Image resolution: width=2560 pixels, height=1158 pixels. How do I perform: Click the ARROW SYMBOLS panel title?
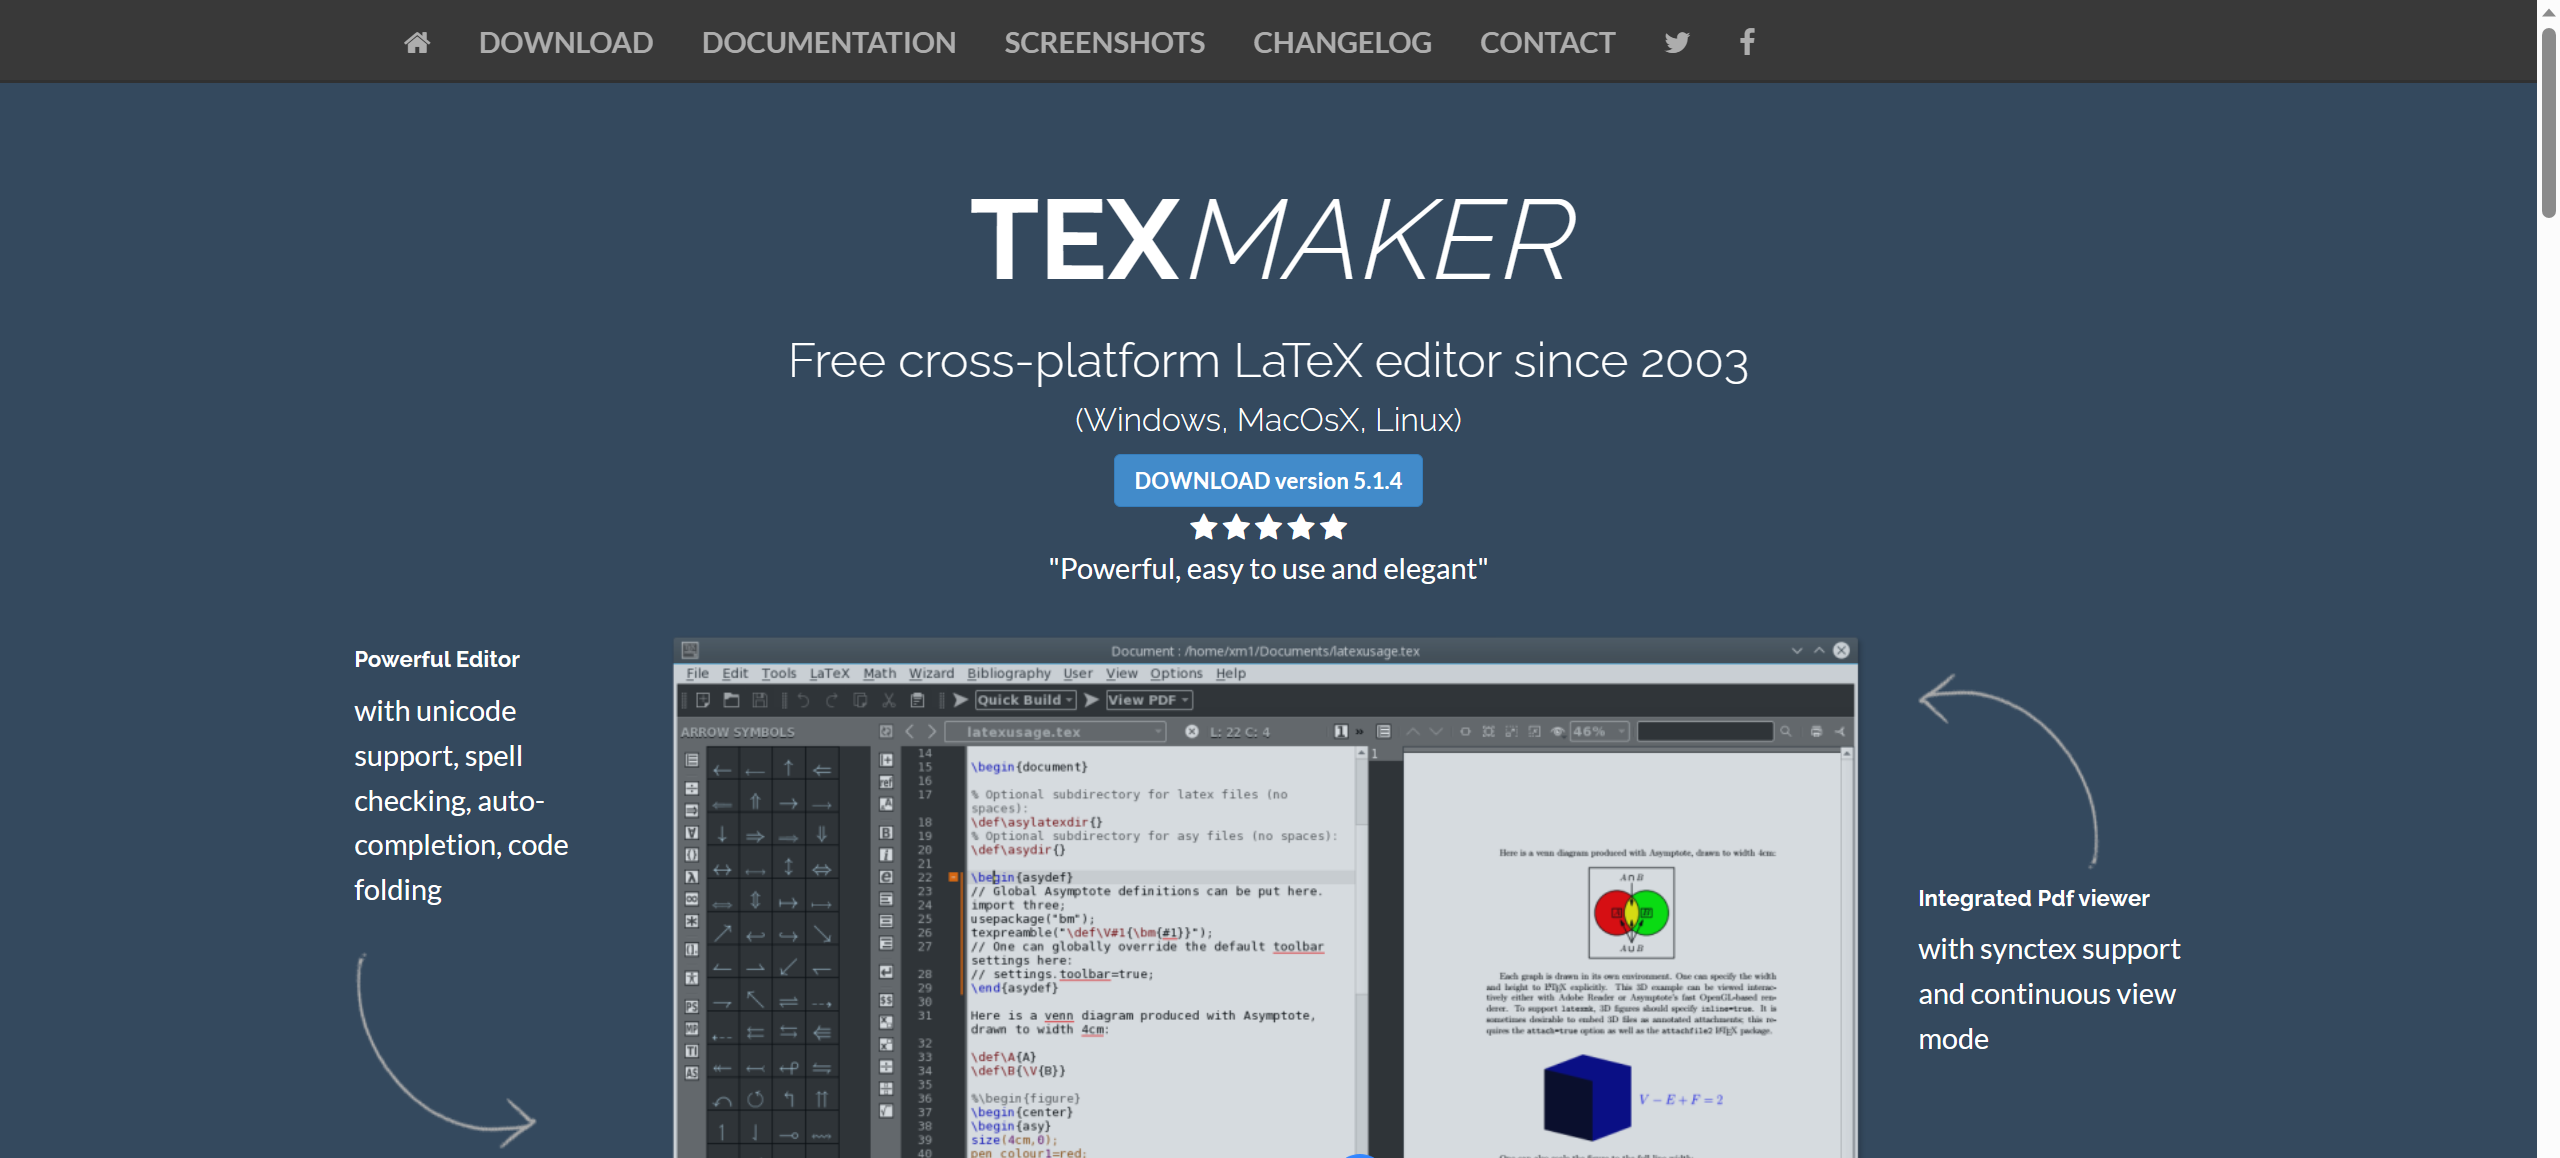click(x=738, y=732)
